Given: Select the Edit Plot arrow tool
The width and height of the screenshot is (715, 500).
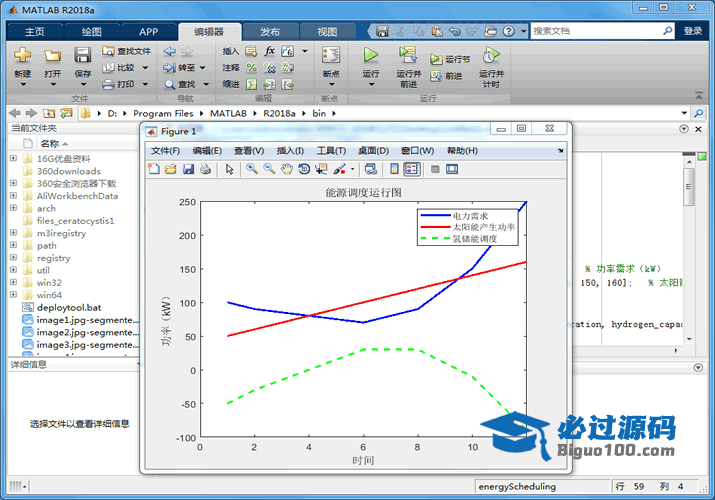Looking at the screenshot, I should click(x=229, y=169).
